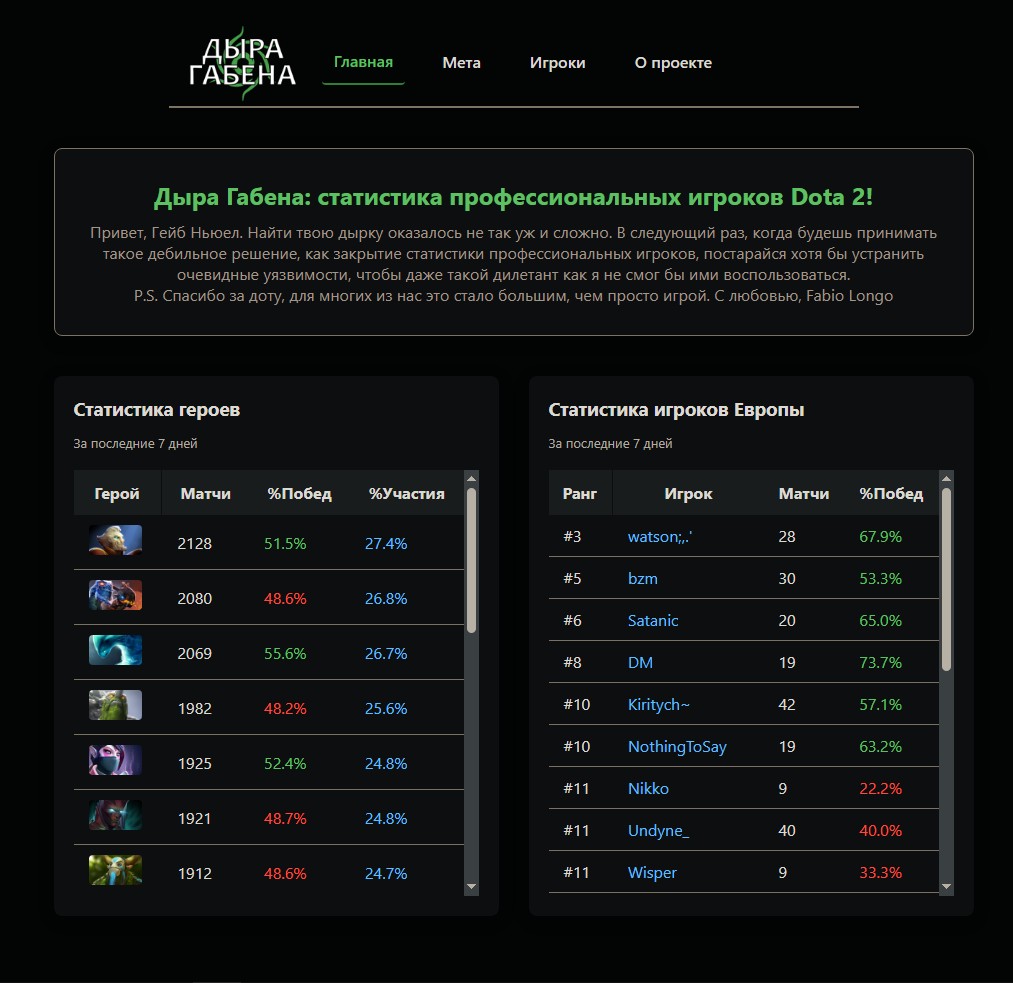
Task: Click the Satanic player link
Action: pyautogui.click(x=653, y=621)
